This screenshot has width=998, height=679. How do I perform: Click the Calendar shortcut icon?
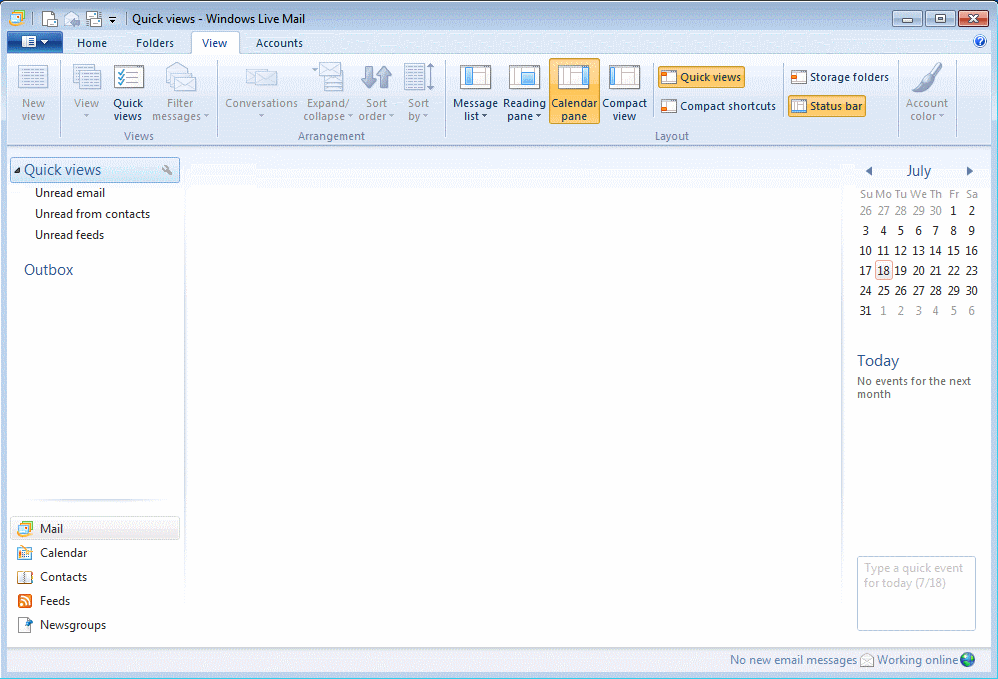(25, 553)
